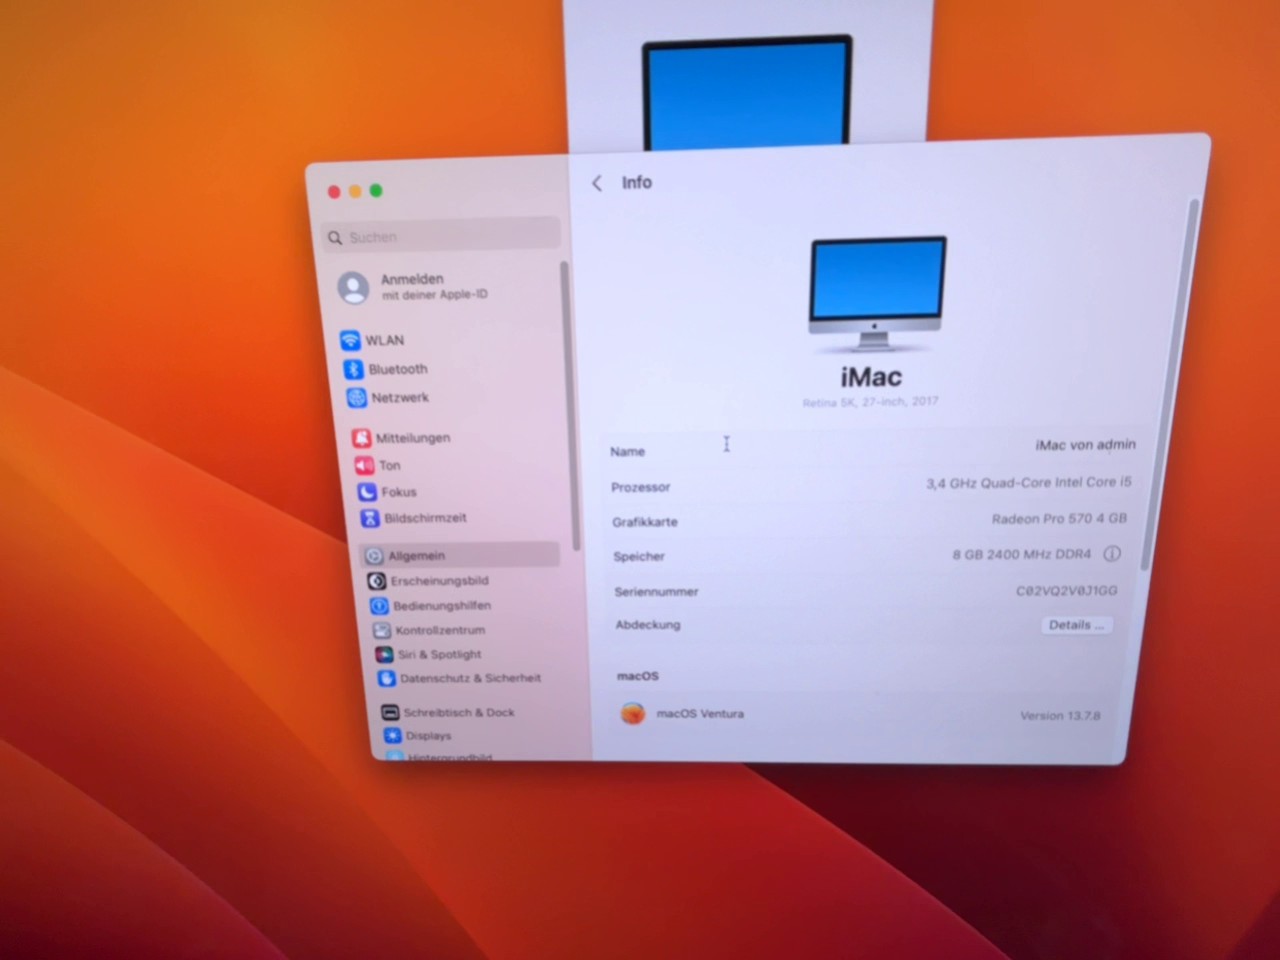Select the Erscheinungsbild sidebar label

(440, 581)
